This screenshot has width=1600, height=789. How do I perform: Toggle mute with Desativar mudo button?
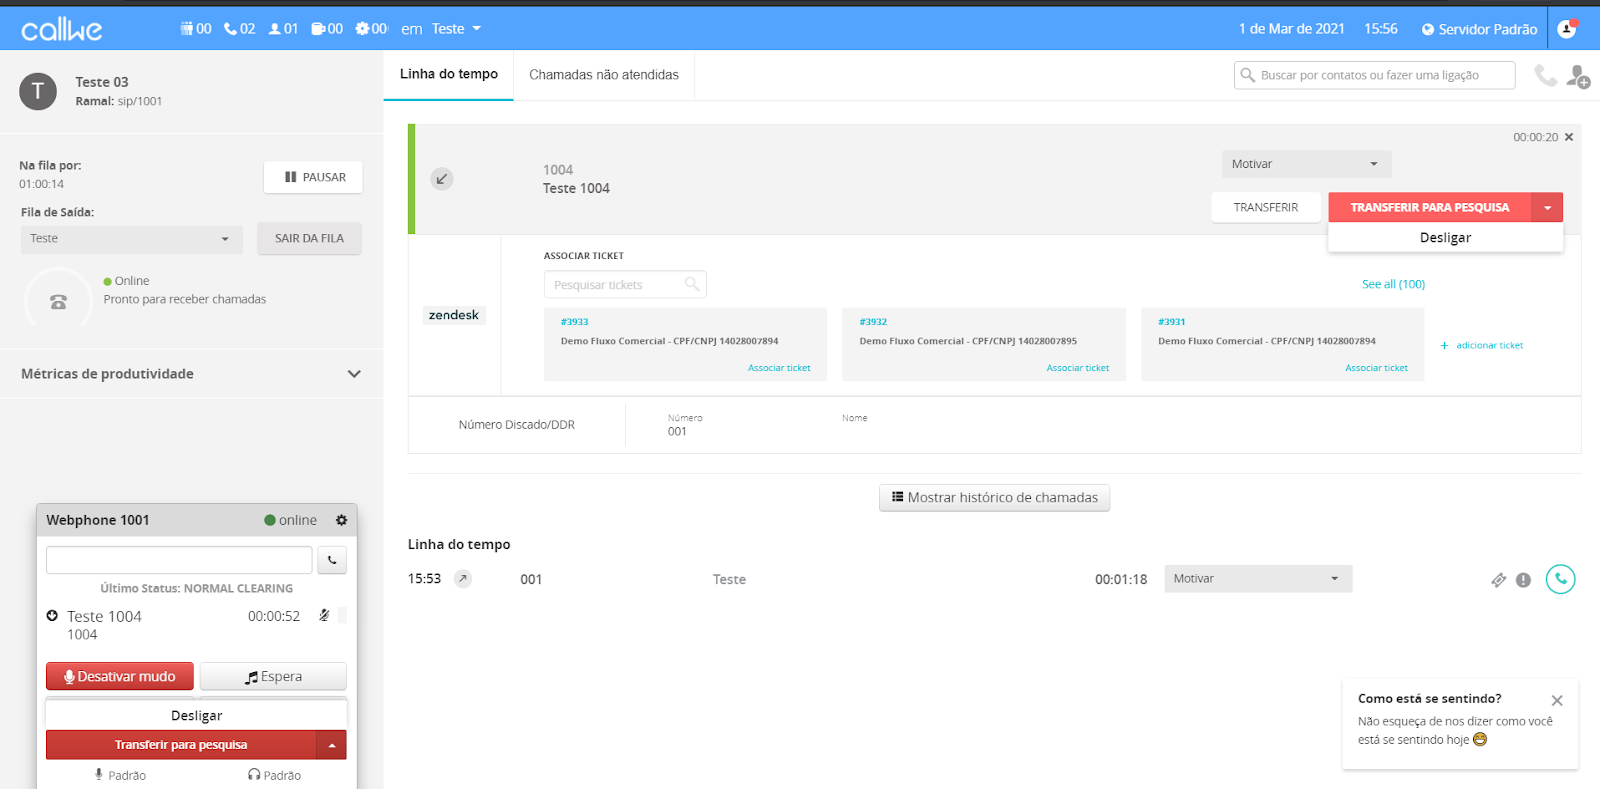(x=120, y=677)
